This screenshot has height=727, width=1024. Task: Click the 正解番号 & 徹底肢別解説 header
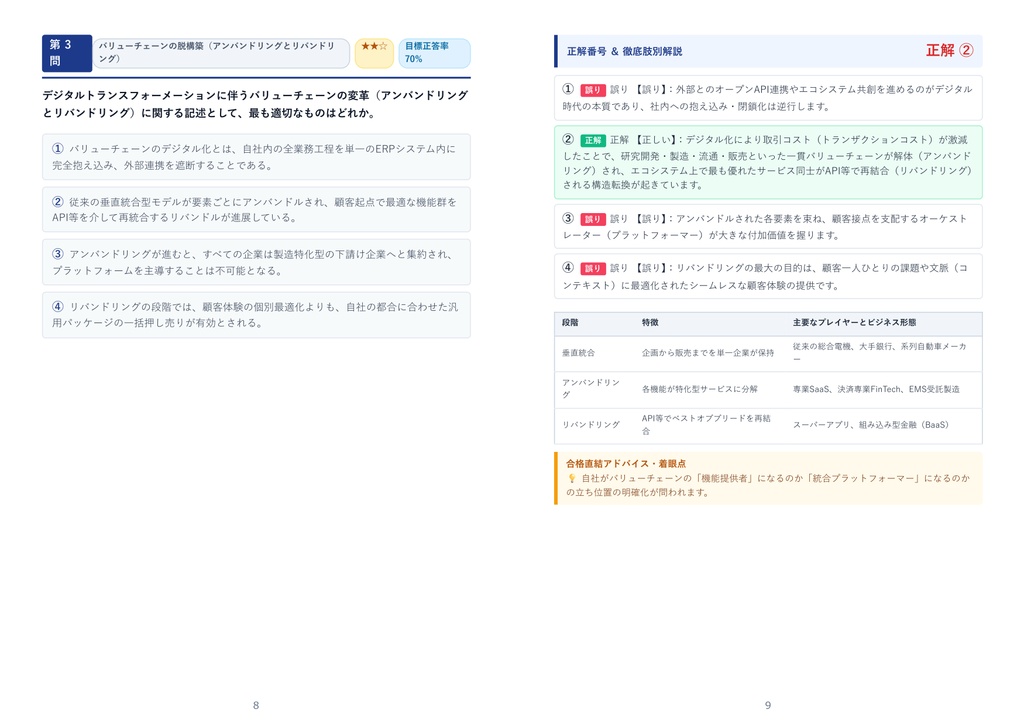(624, 52)
